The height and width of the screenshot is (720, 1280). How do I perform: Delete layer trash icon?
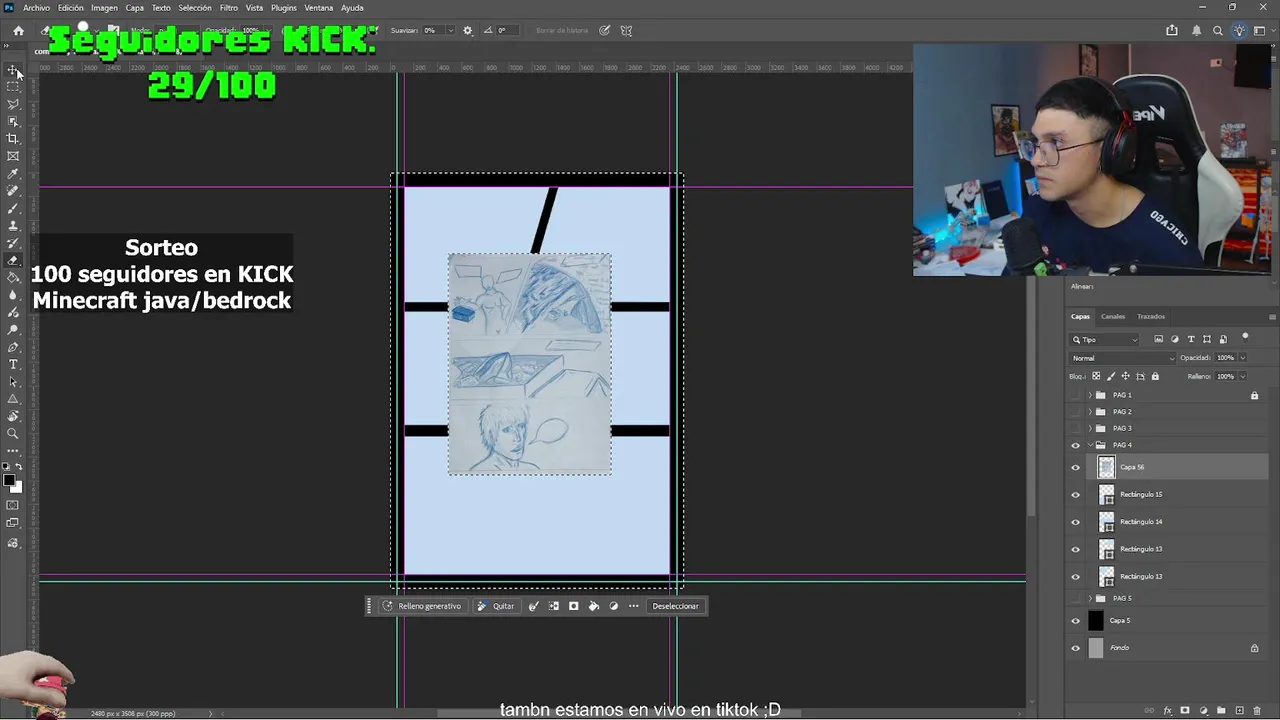click(x=1257, y=711)
